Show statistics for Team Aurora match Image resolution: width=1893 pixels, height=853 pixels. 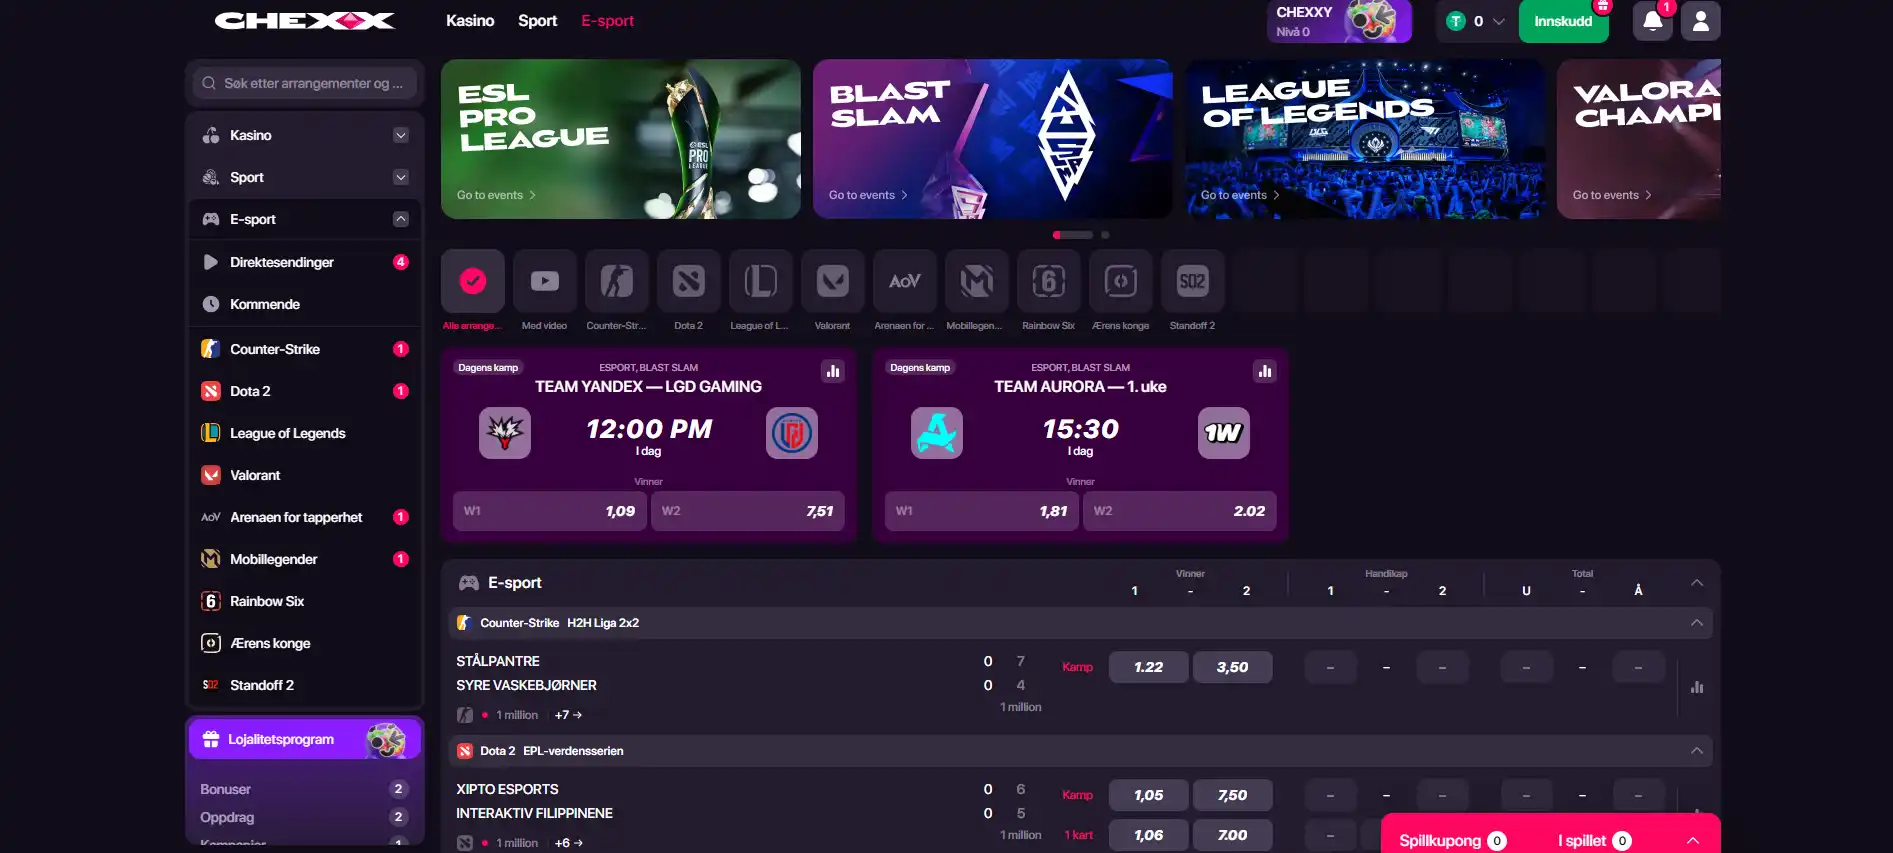pyautogui.click(x=1265, y=371)
